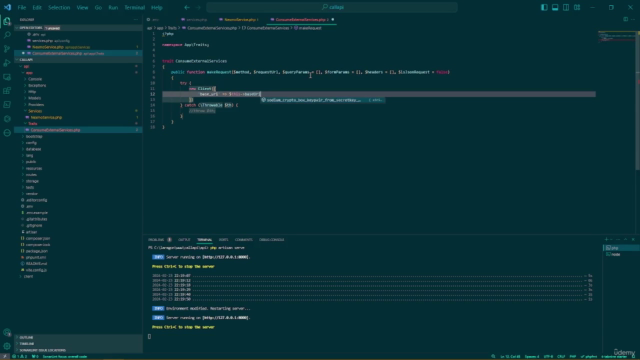Viewport: 640px width, 360px height.
Task: Select services.php in Open Editors
Action: click(x=42, y=41)
